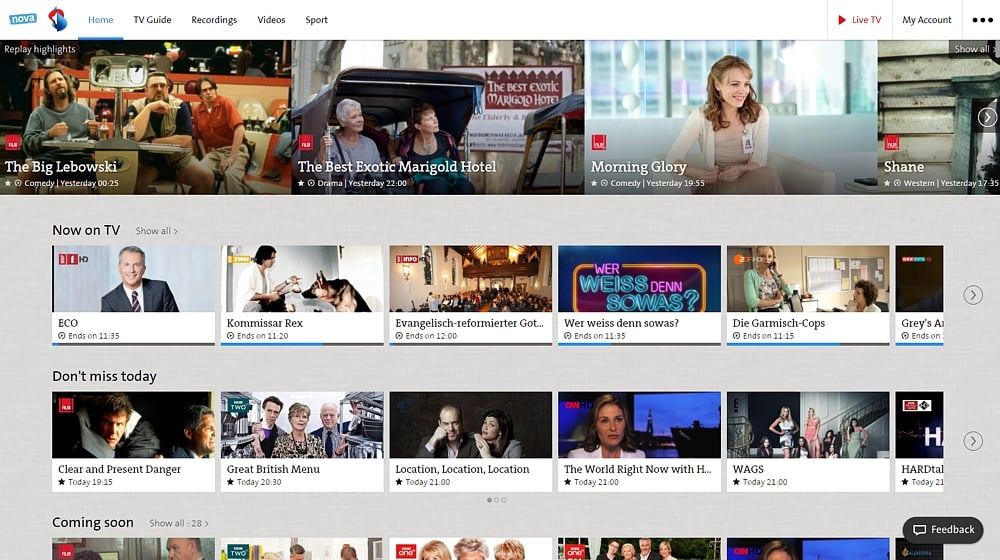Open the TV Guide tab
This screenshot has height=560, width=1000.
pos(152,20)
